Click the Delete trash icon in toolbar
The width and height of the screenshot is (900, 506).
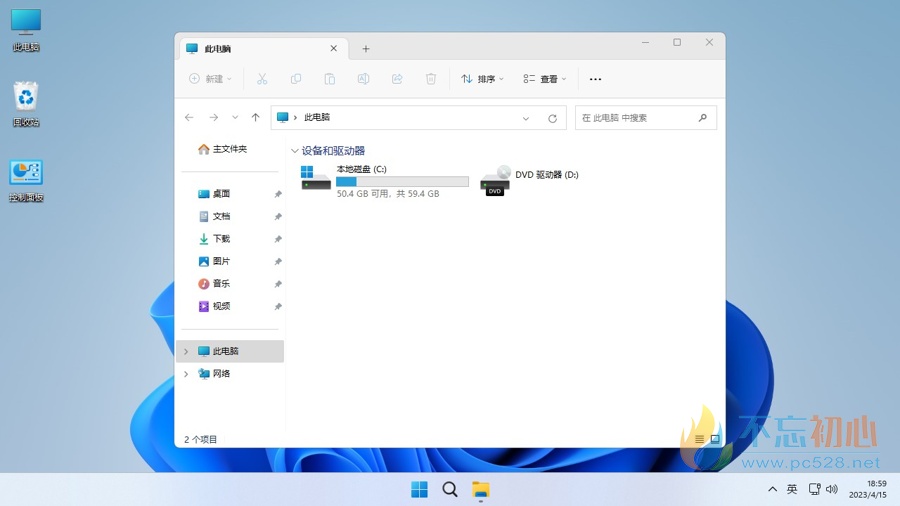pyautogui.click(x=431, y=79)
